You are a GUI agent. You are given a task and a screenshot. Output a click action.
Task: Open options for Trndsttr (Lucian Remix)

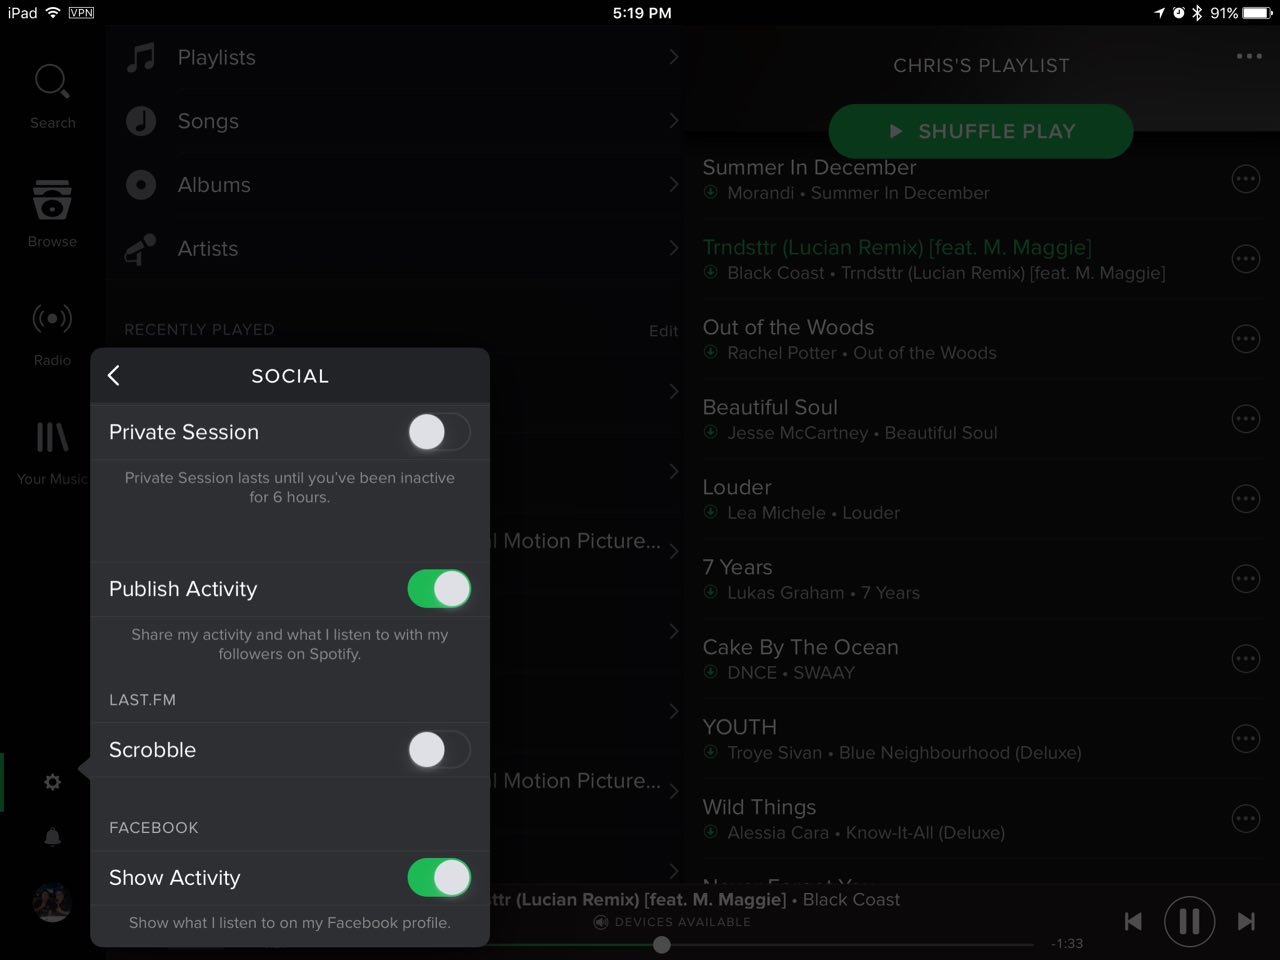(1245, 259)
